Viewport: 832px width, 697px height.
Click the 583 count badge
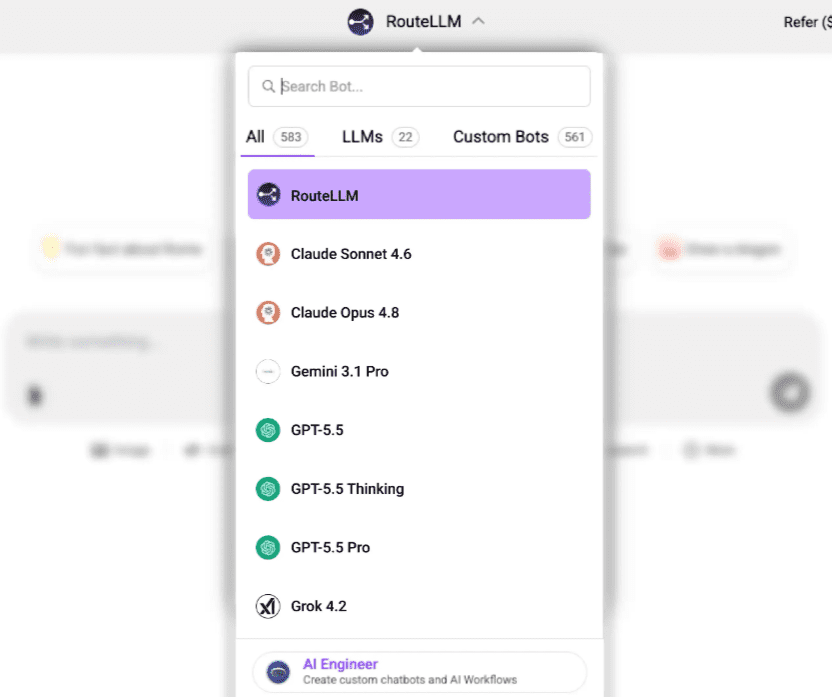tap(291, 137)
